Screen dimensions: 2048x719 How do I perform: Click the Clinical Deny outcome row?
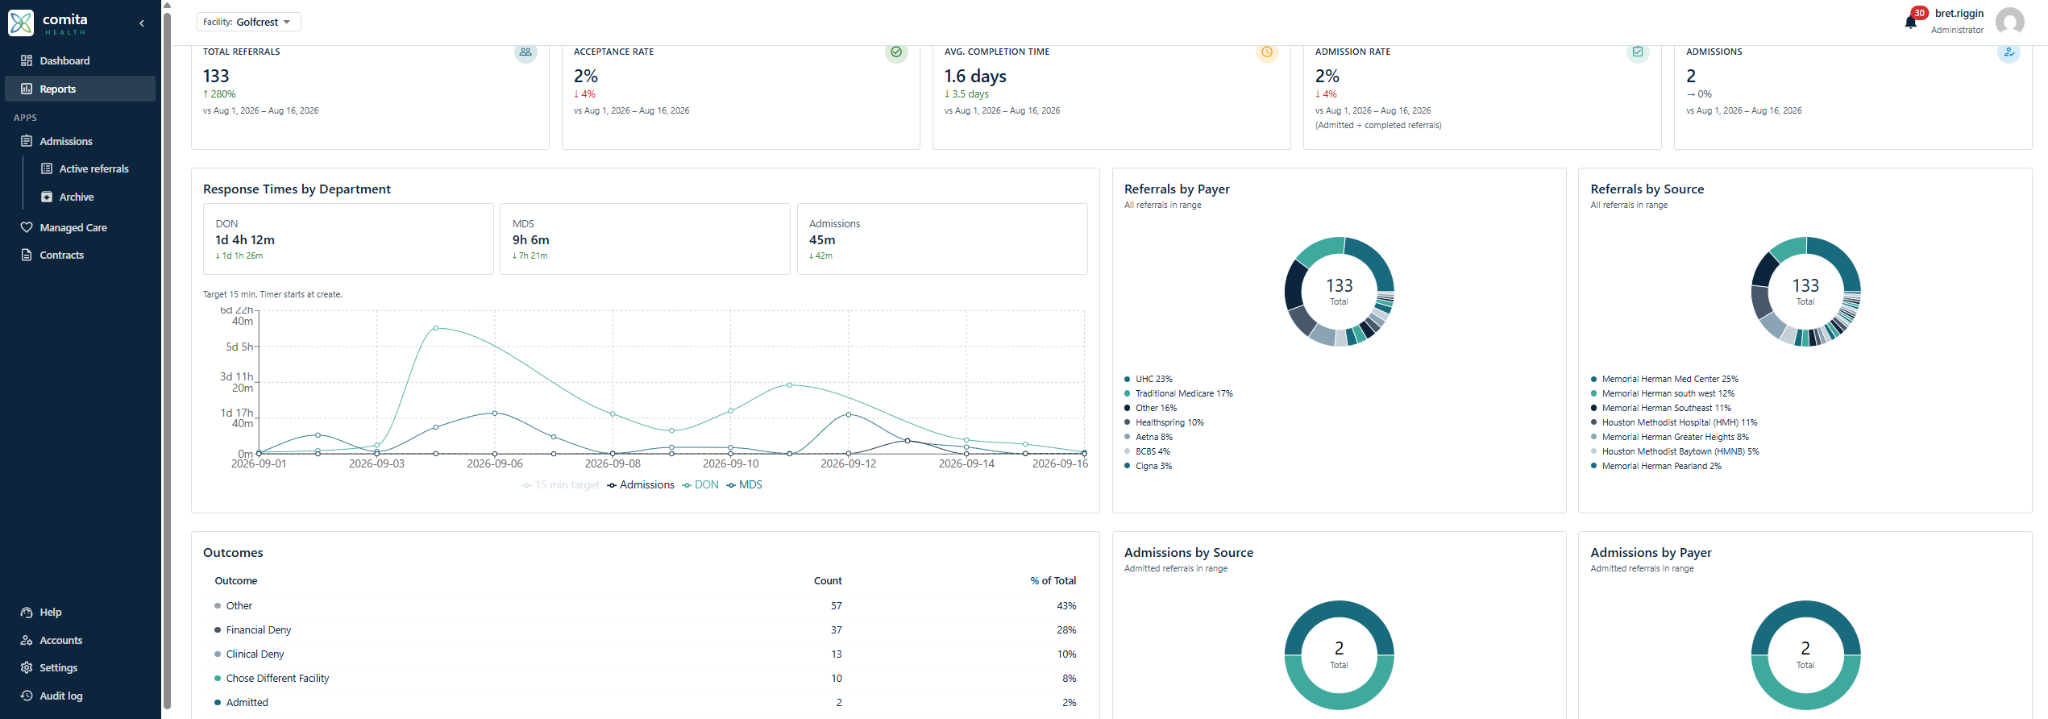645,654
